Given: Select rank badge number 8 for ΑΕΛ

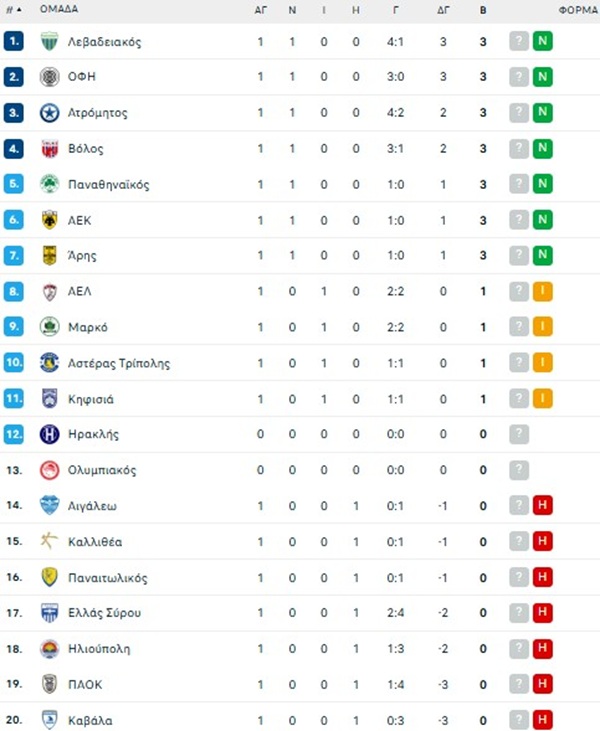Looking at the screenshot, I should pos(14,291).
